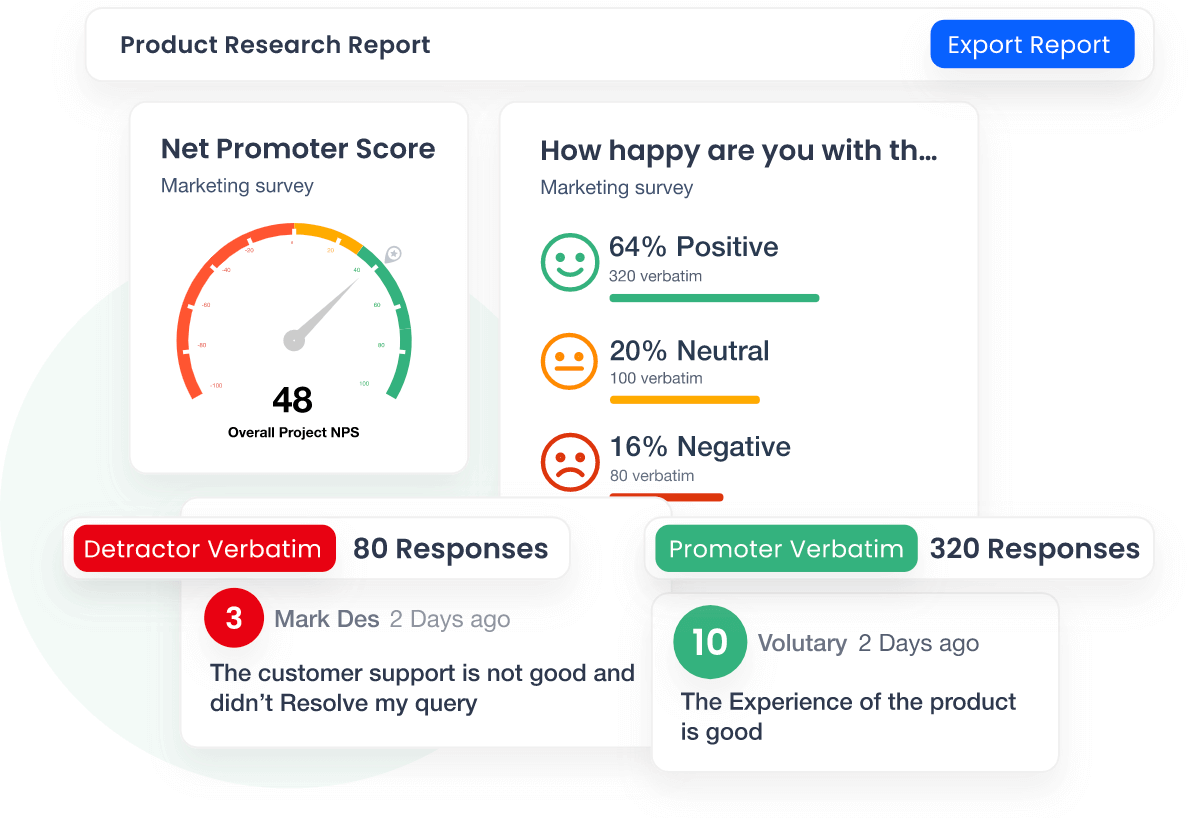Viewport: 1196px width, 818px height.
Task: Click the Volutary reviewer name
Action: pos(802,643)
